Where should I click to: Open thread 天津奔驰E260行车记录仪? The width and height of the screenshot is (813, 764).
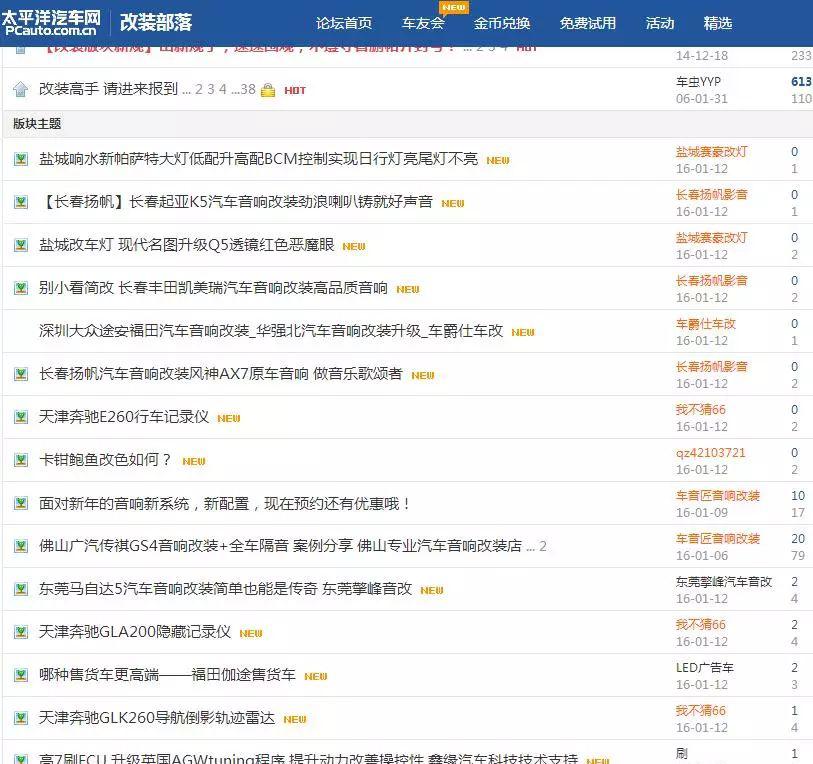tap(124, 417)
